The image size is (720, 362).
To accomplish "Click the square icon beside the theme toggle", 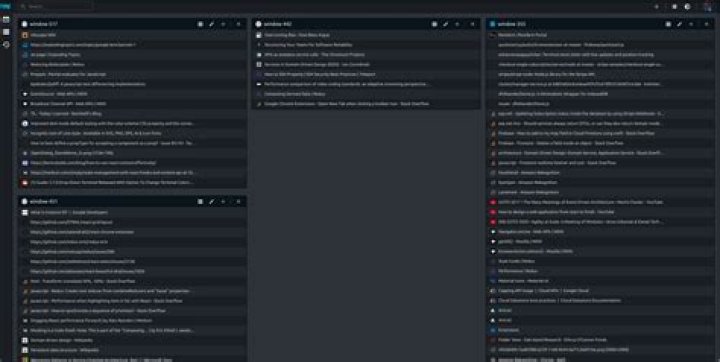I will pyautogui.click(x=675, y=6).
